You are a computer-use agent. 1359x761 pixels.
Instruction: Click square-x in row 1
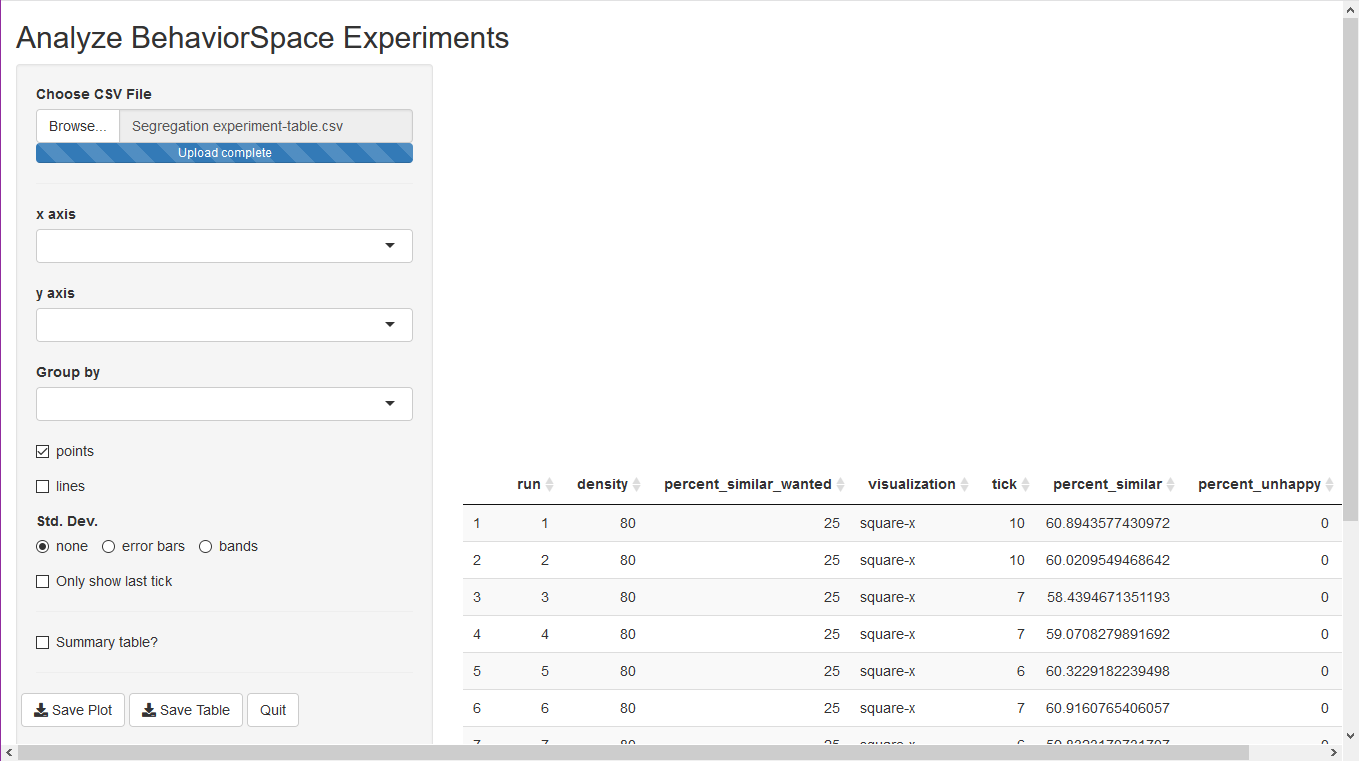[887, 523]
